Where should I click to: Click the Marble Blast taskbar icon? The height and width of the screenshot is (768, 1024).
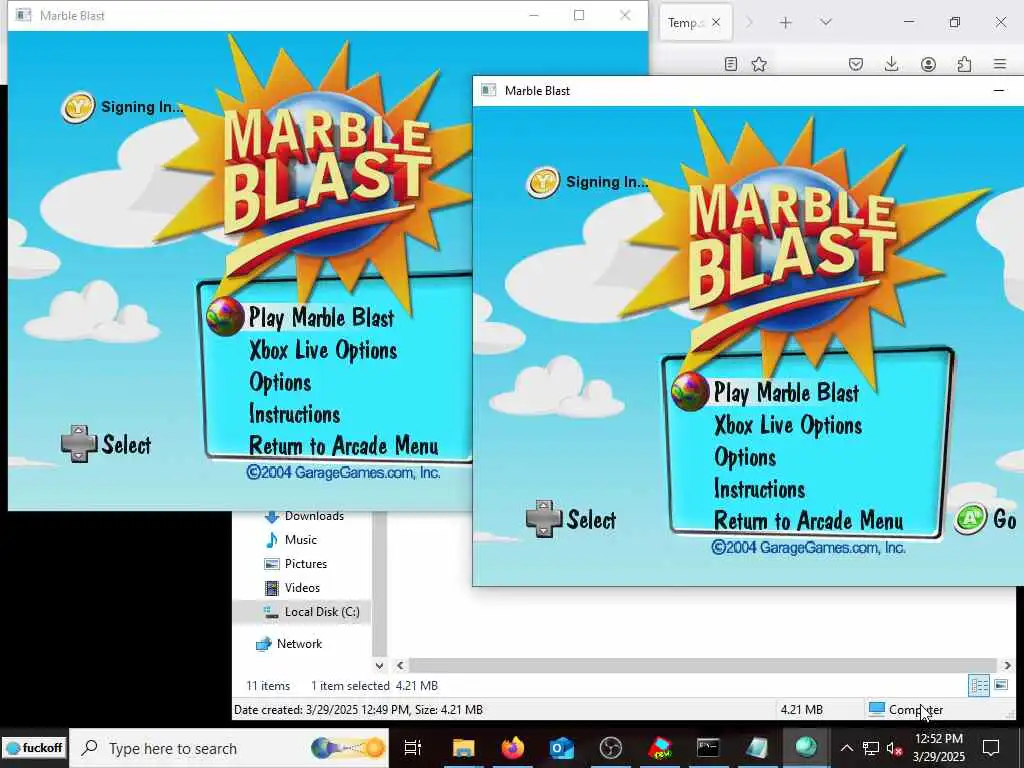(x=806, y=748)
